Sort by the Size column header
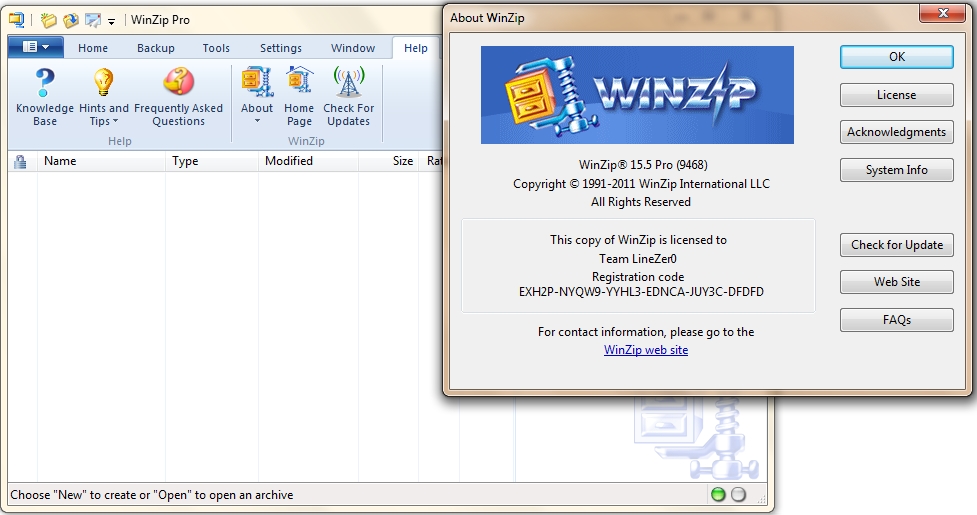Image resolution: width=977 pixels, height=515 pixels. [388, 161]
